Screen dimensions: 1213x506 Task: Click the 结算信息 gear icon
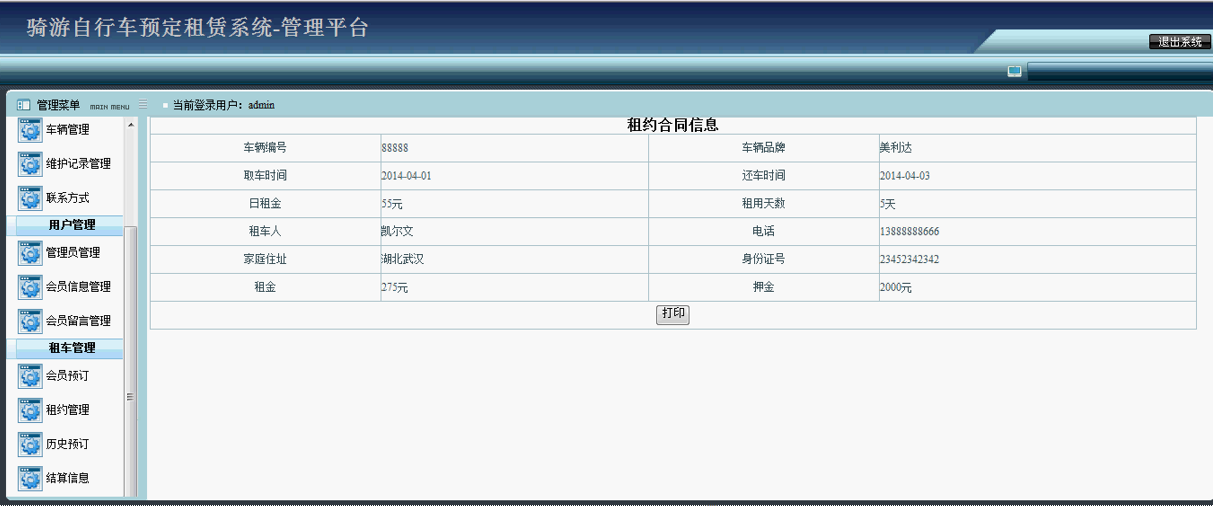coord(30,478)
